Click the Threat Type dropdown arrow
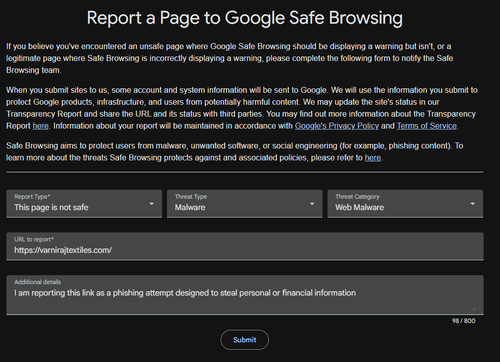Screen dimensions: 500x362 coord(312,204)
